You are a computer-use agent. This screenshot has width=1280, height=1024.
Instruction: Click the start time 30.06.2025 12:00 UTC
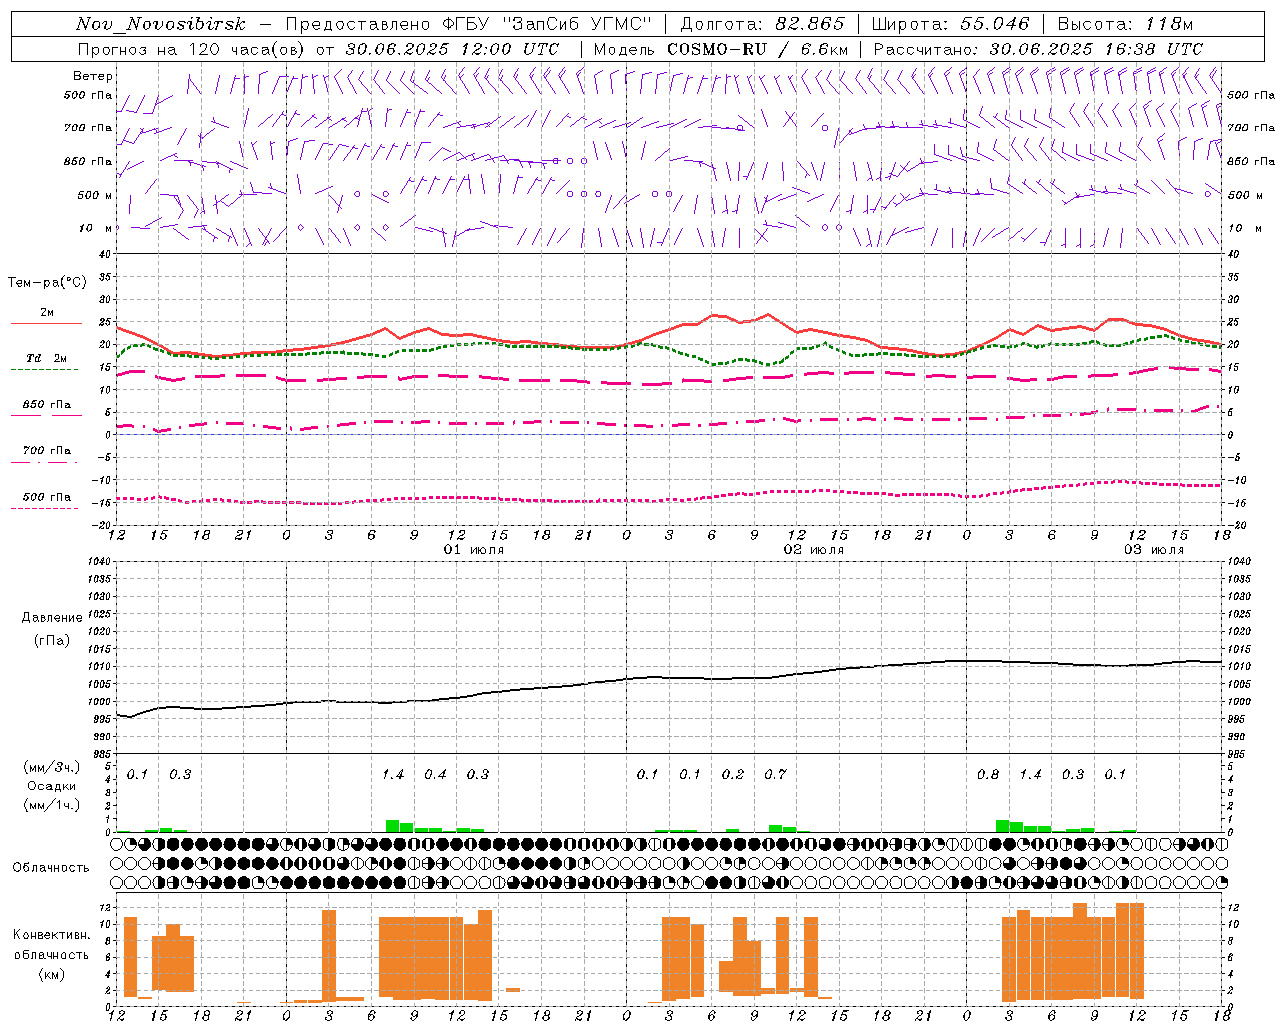pos(453,49)
